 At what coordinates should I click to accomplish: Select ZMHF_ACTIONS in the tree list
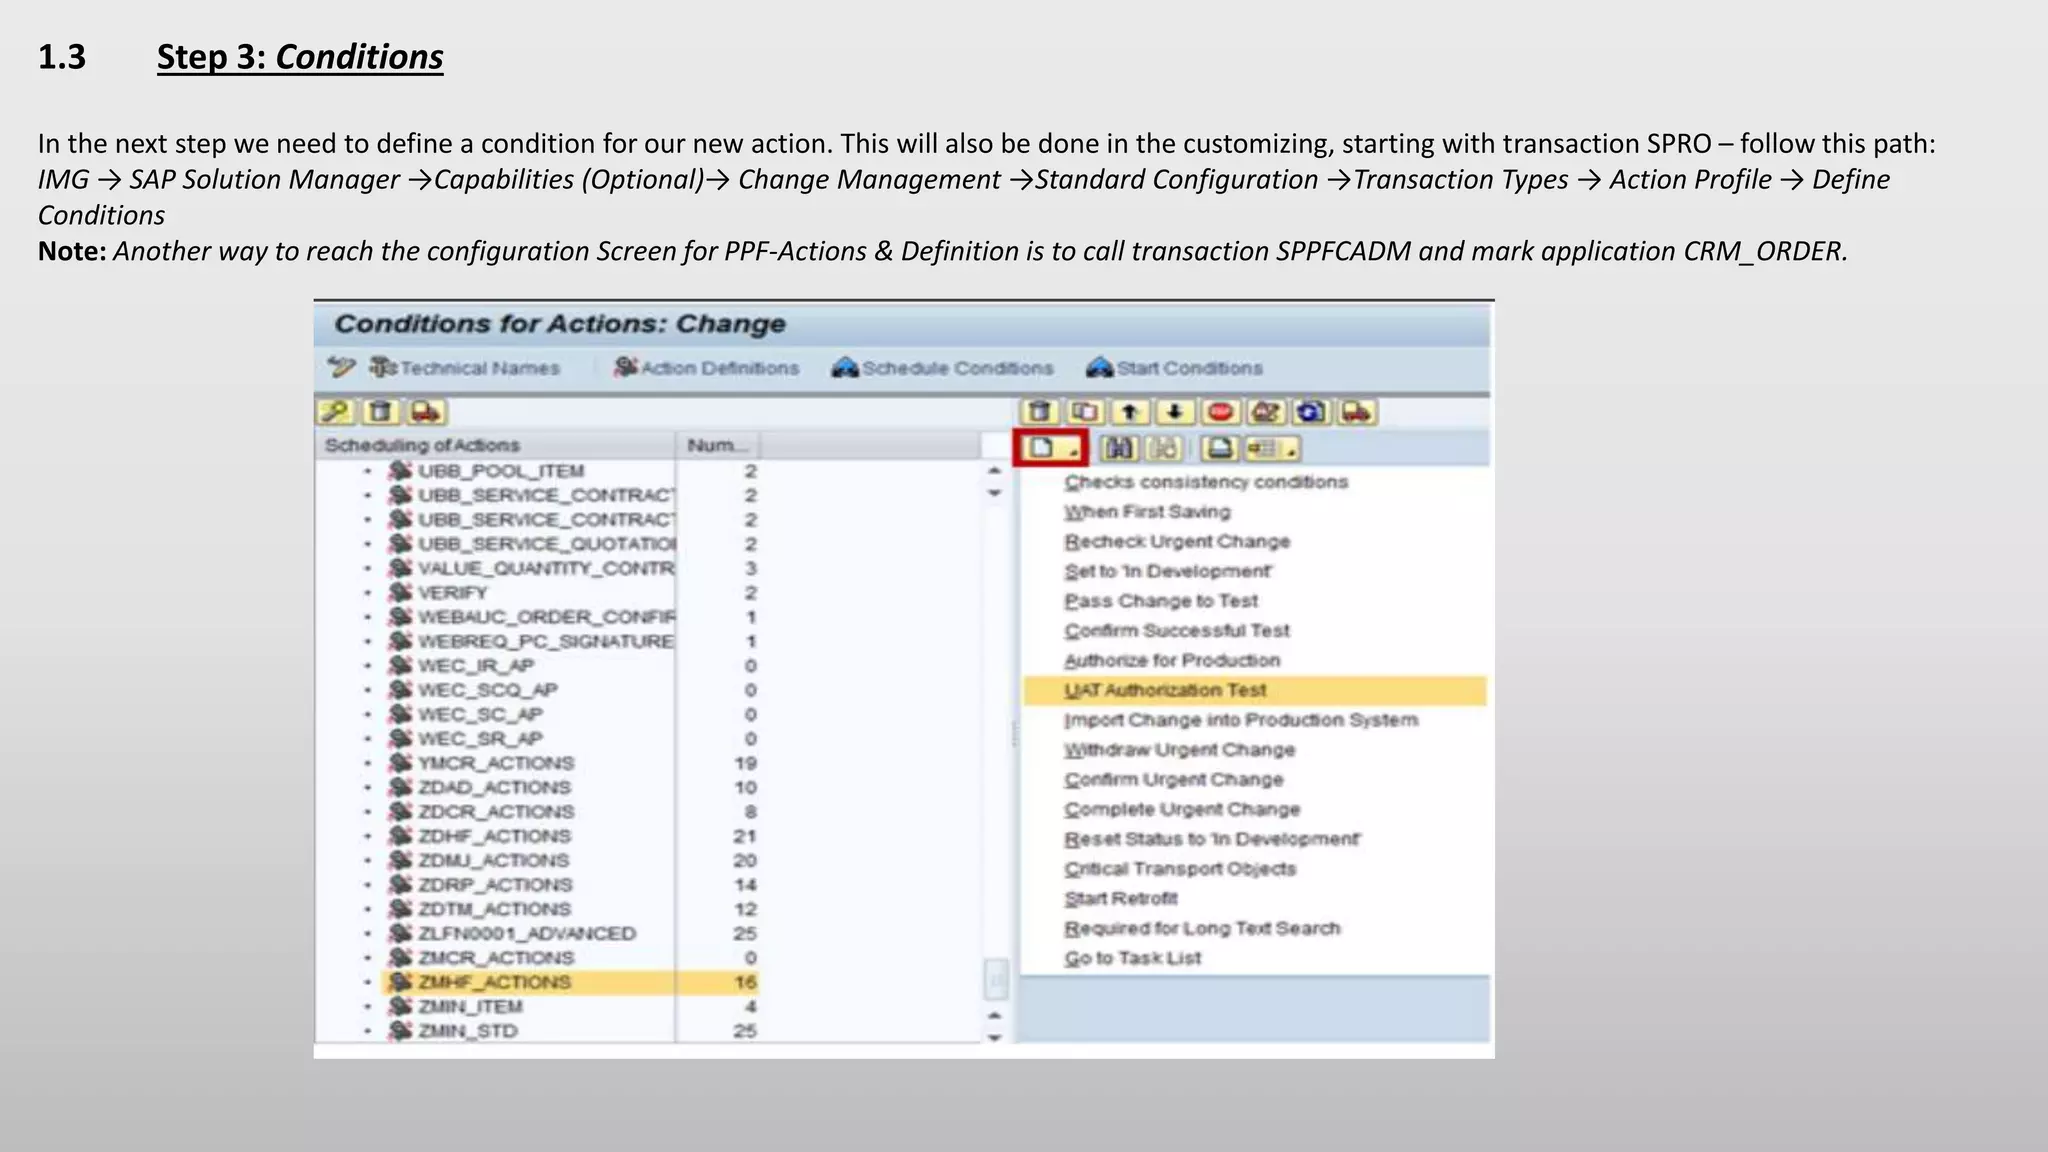[494, 982]
